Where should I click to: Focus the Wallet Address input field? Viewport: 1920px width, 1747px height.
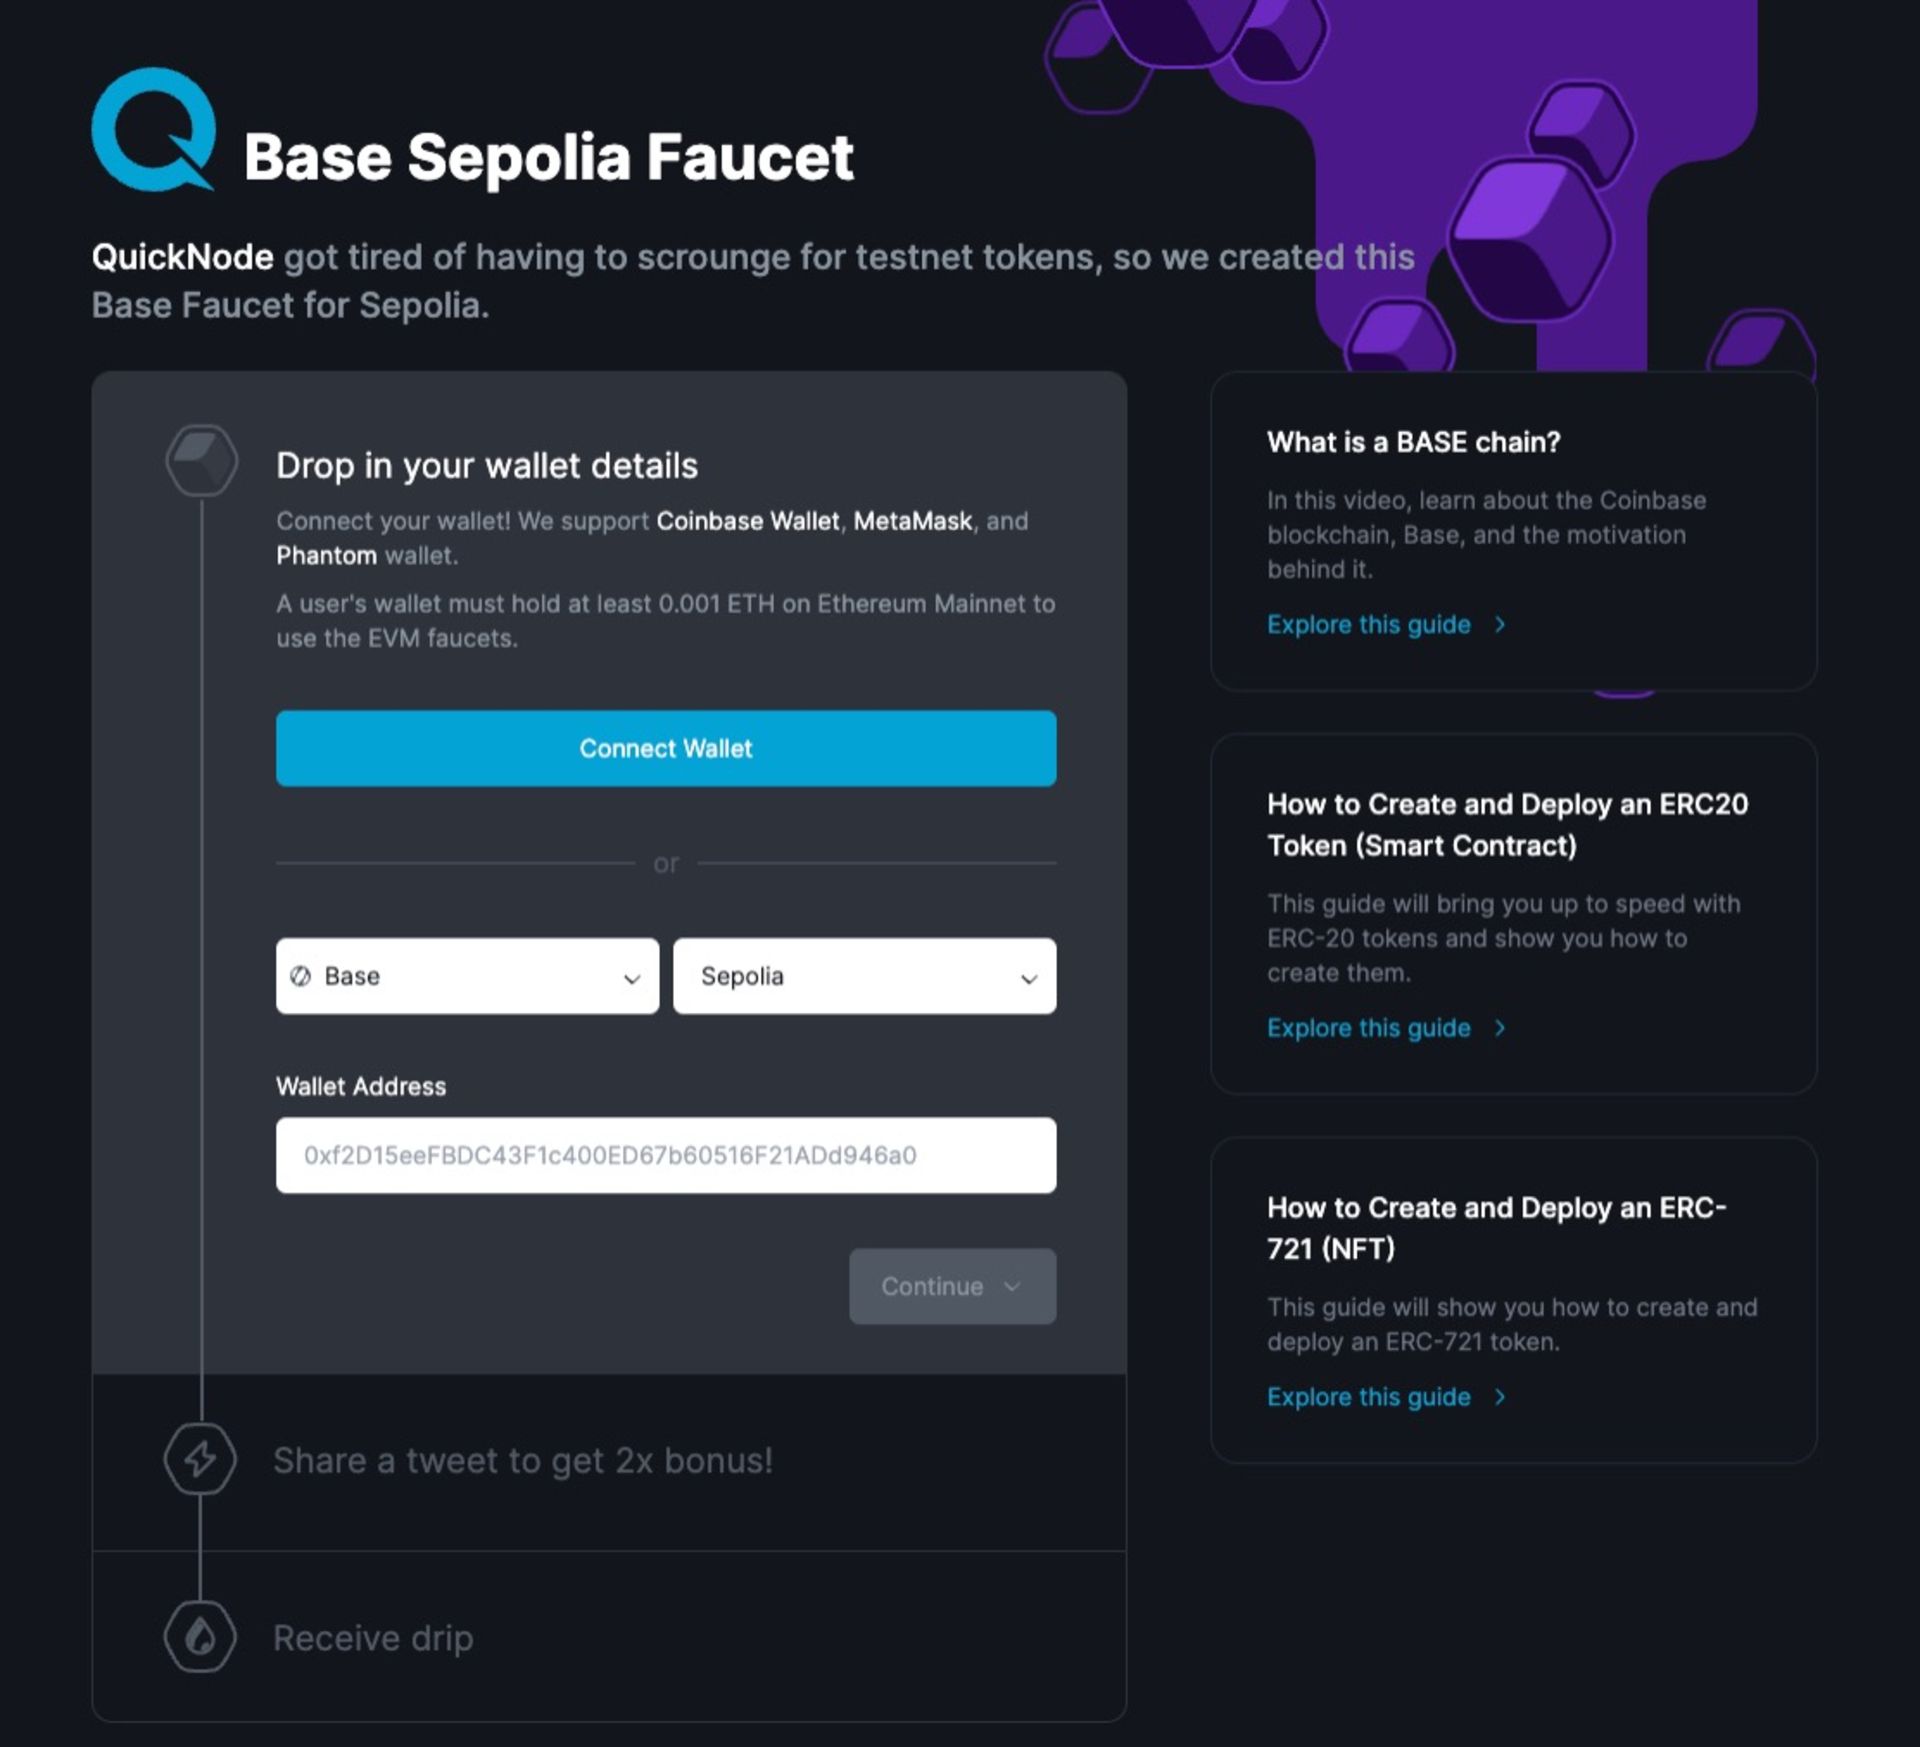(x=666, y=1155)
